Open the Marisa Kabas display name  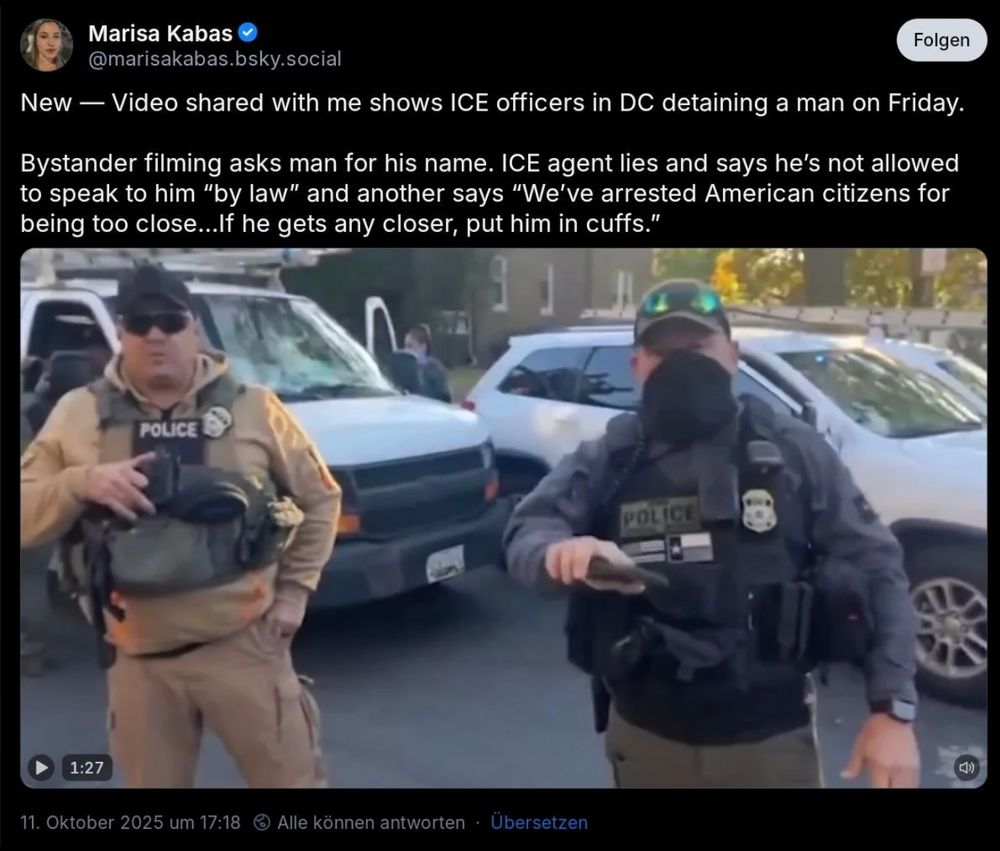tap(160, 33)
